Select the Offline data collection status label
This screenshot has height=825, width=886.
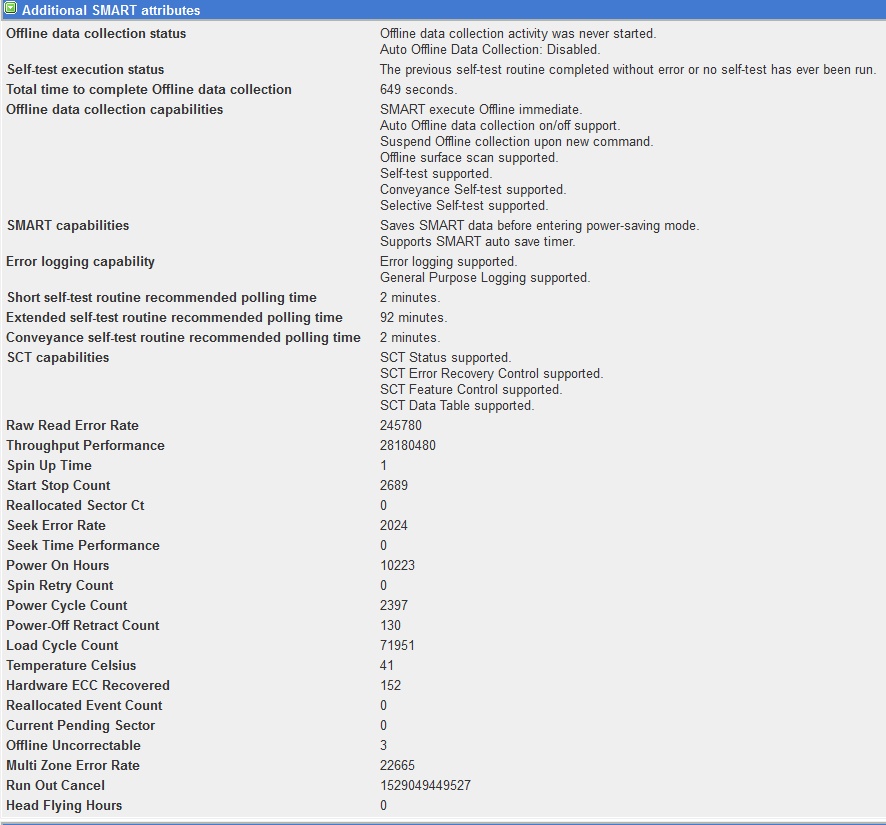coord(96,34)
